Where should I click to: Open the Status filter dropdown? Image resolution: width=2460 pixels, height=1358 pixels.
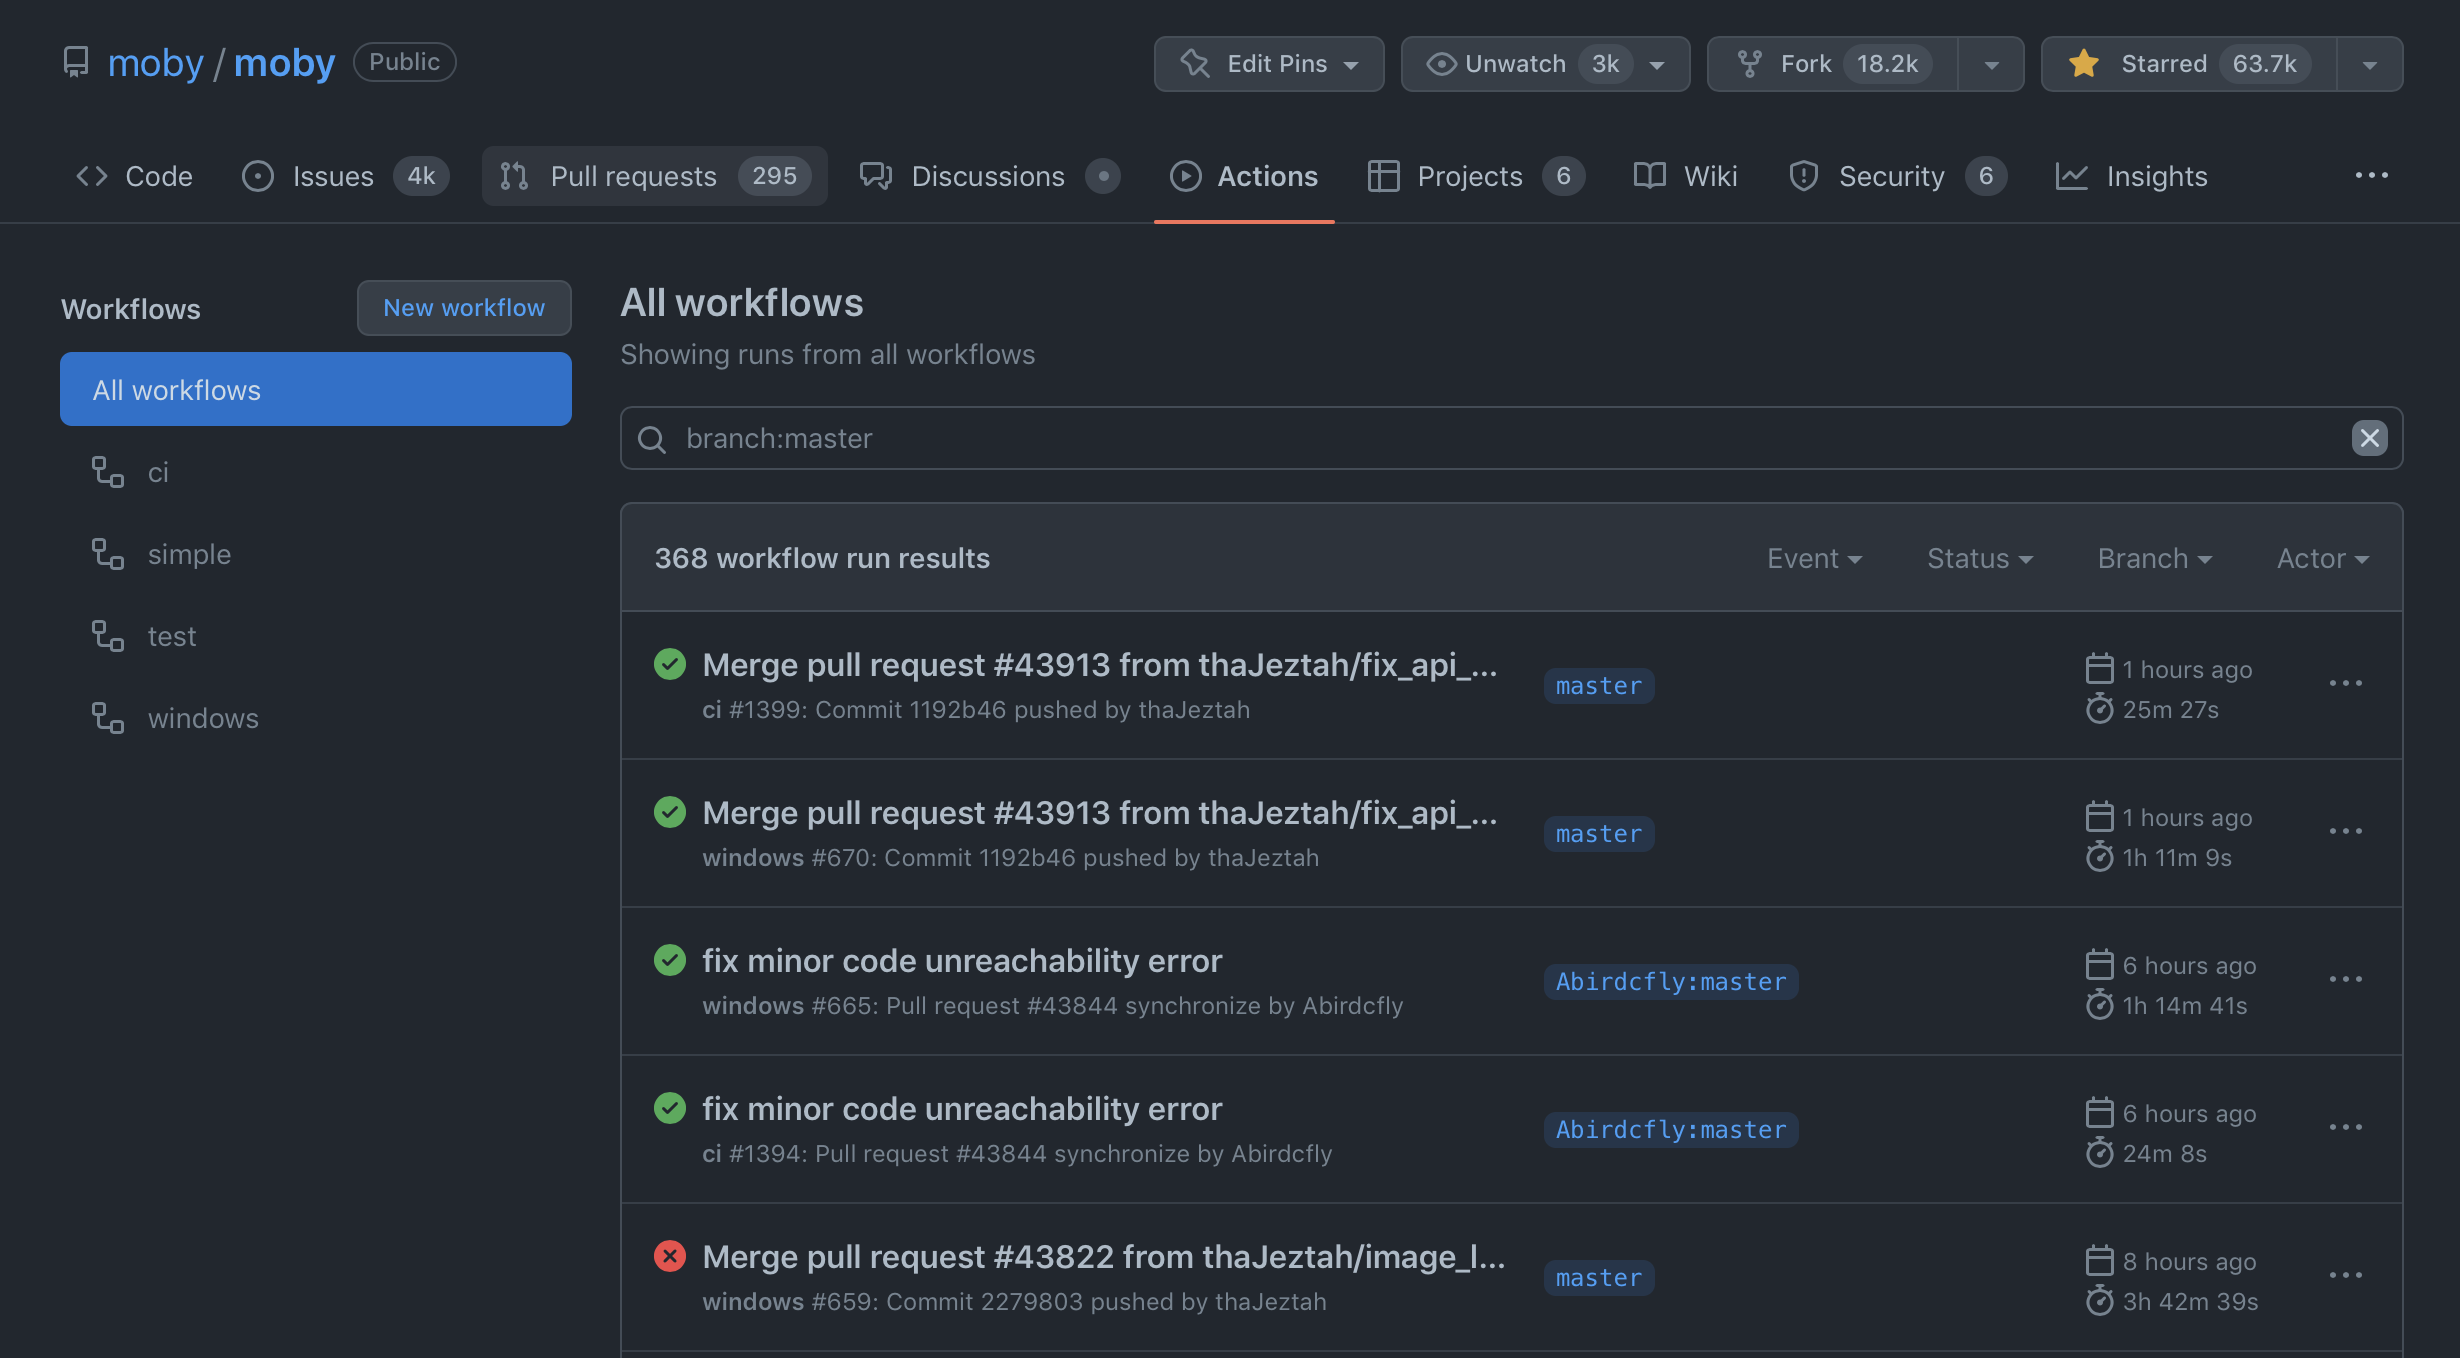click(x=1979, y=558)
